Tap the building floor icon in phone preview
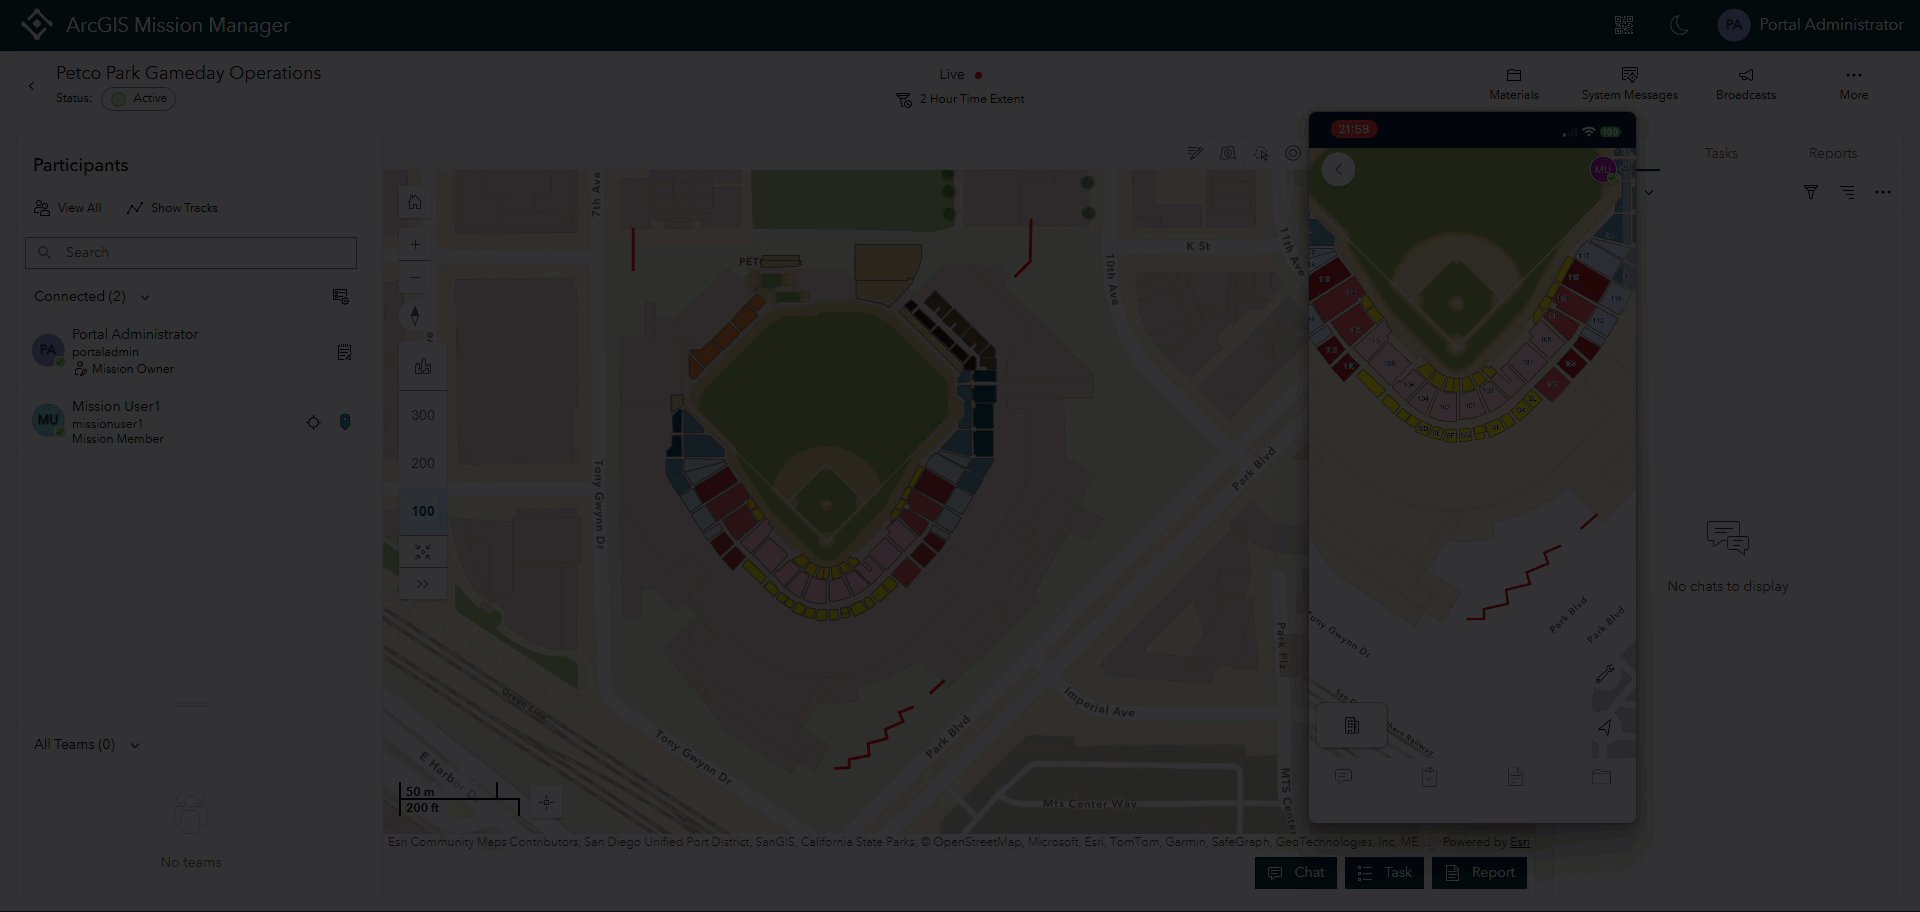1920x912 pixels. tap(1352, 726)
